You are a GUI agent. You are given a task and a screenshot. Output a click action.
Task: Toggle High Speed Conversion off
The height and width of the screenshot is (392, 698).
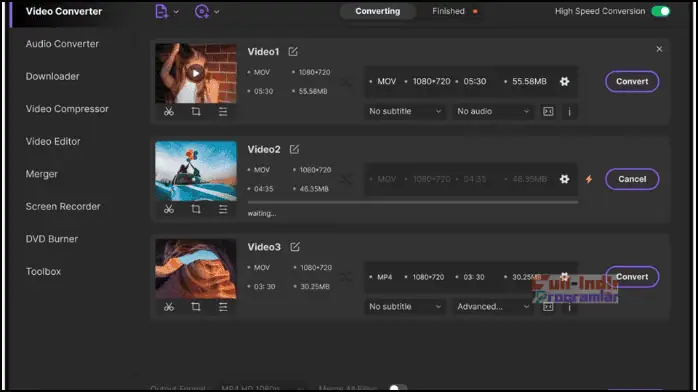(661, 11)
